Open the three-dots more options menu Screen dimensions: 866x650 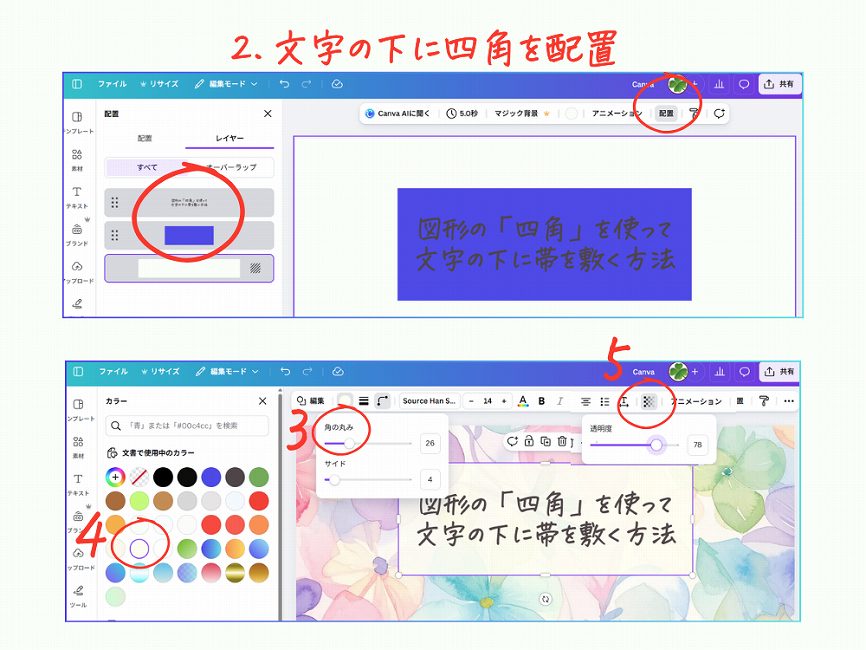788,401
